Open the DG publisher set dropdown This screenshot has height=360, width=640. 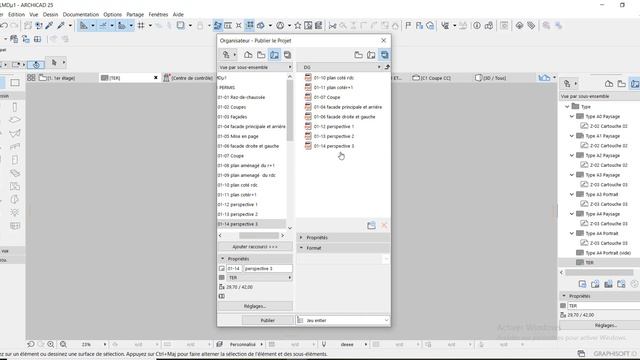pos(340,67)
